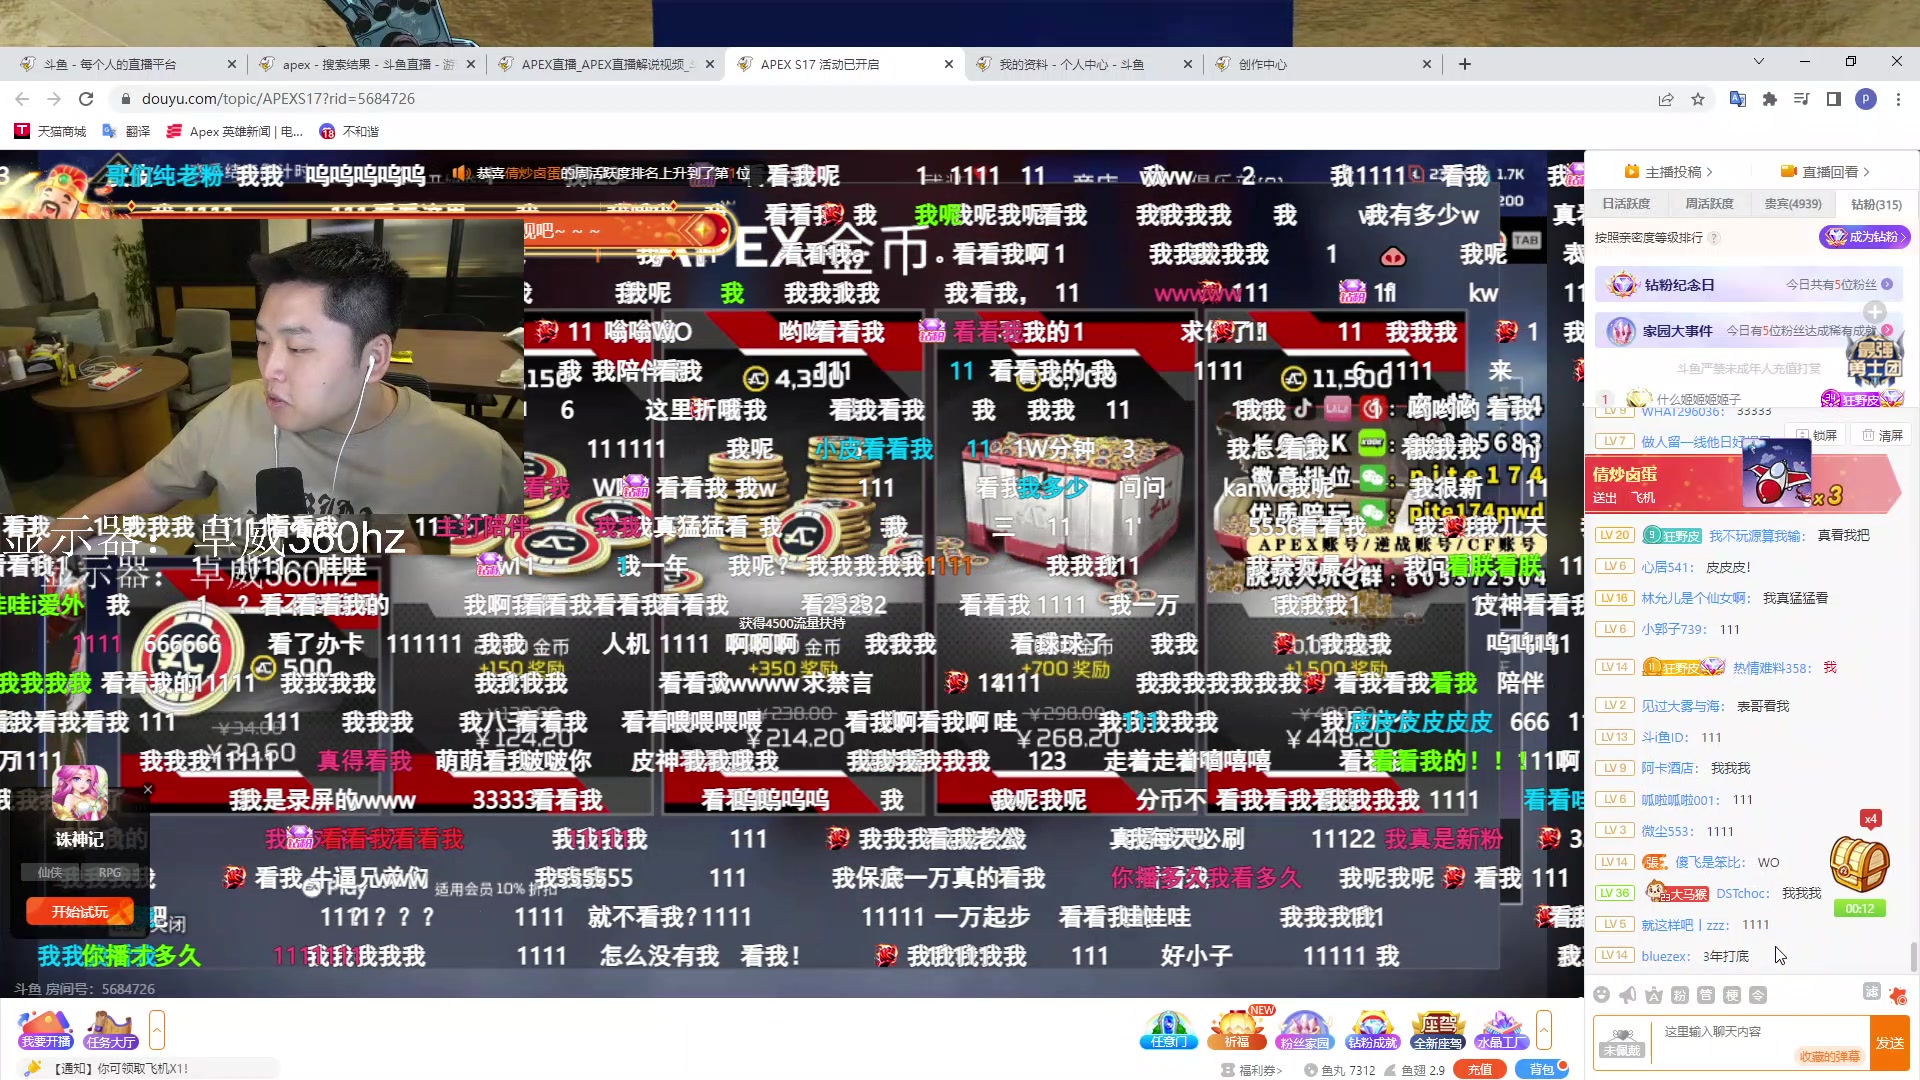Open the 全新座驾 vehicle icon
The height and width of the screenshot is (1080, 1920).
1438,1029
